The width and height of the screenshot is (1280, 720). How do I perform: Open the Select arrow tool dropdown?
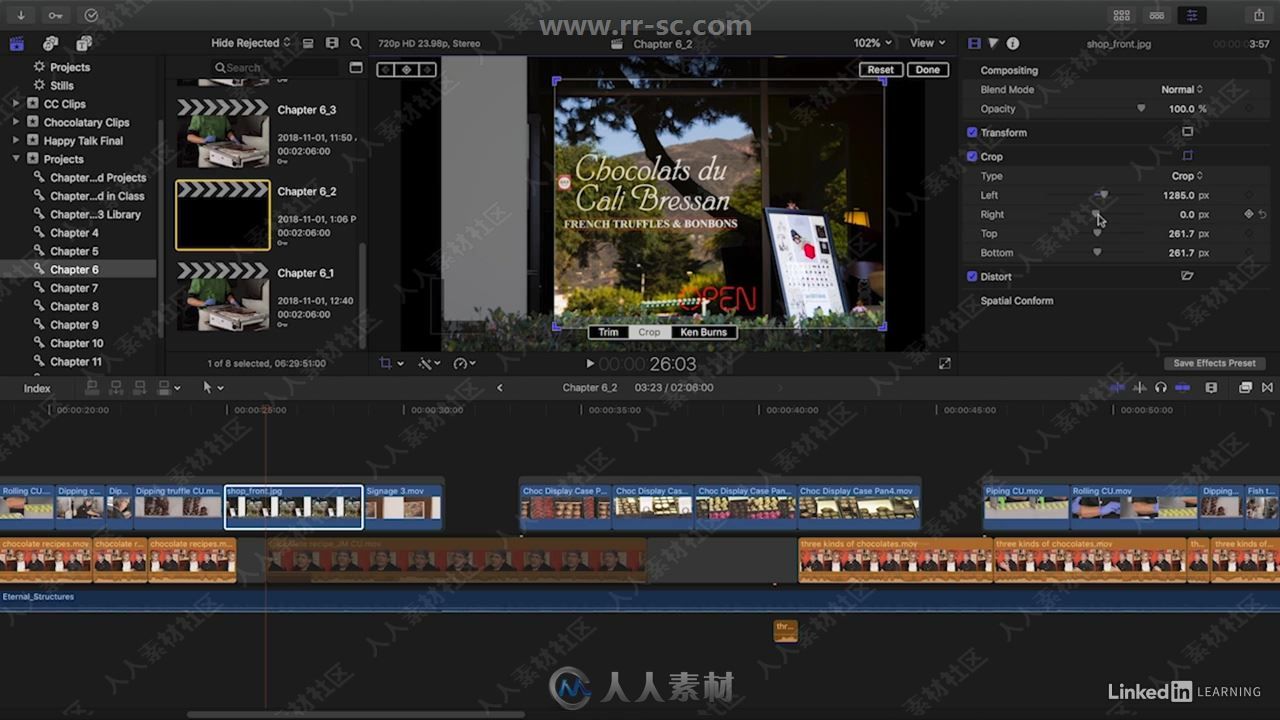pyautogui.click(x=213, y=387)
